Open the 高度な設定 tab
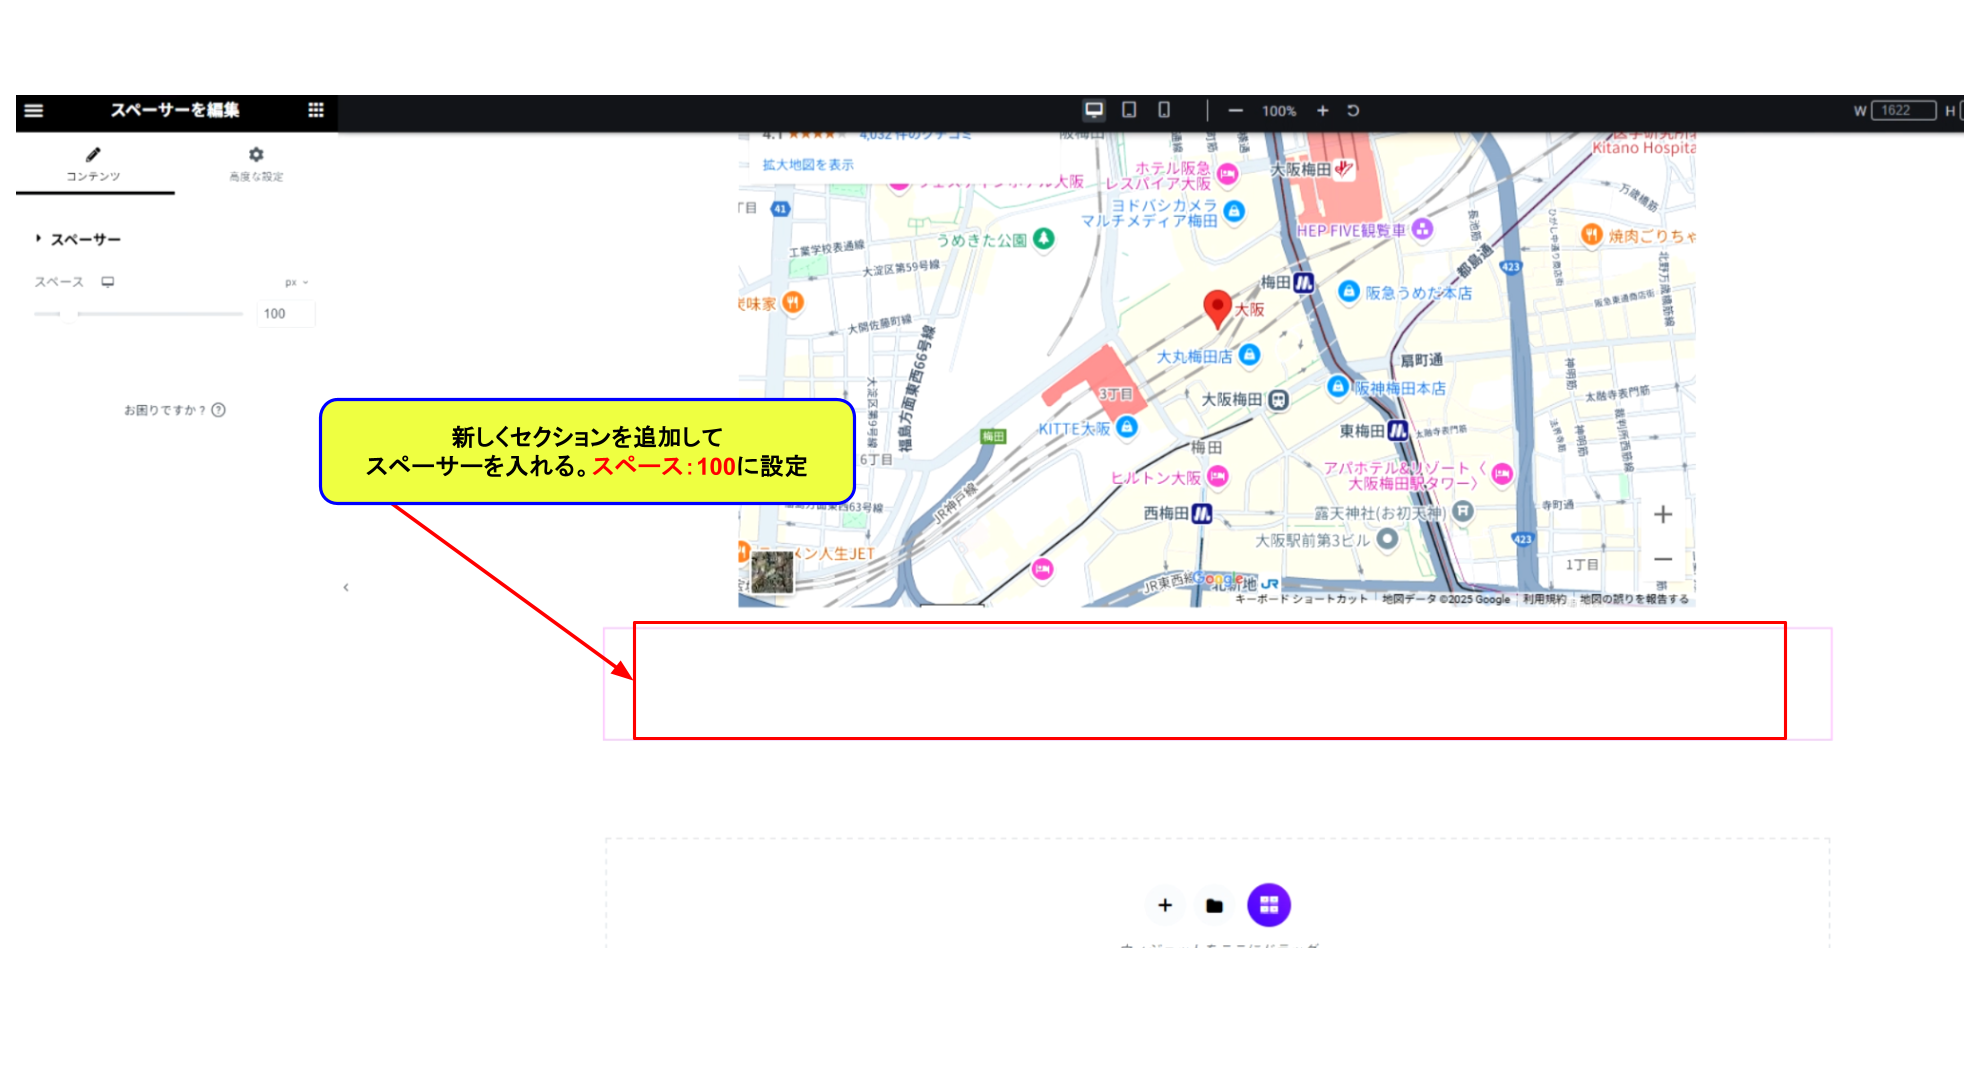1980x1080 pixels. [x=256, y=164]
